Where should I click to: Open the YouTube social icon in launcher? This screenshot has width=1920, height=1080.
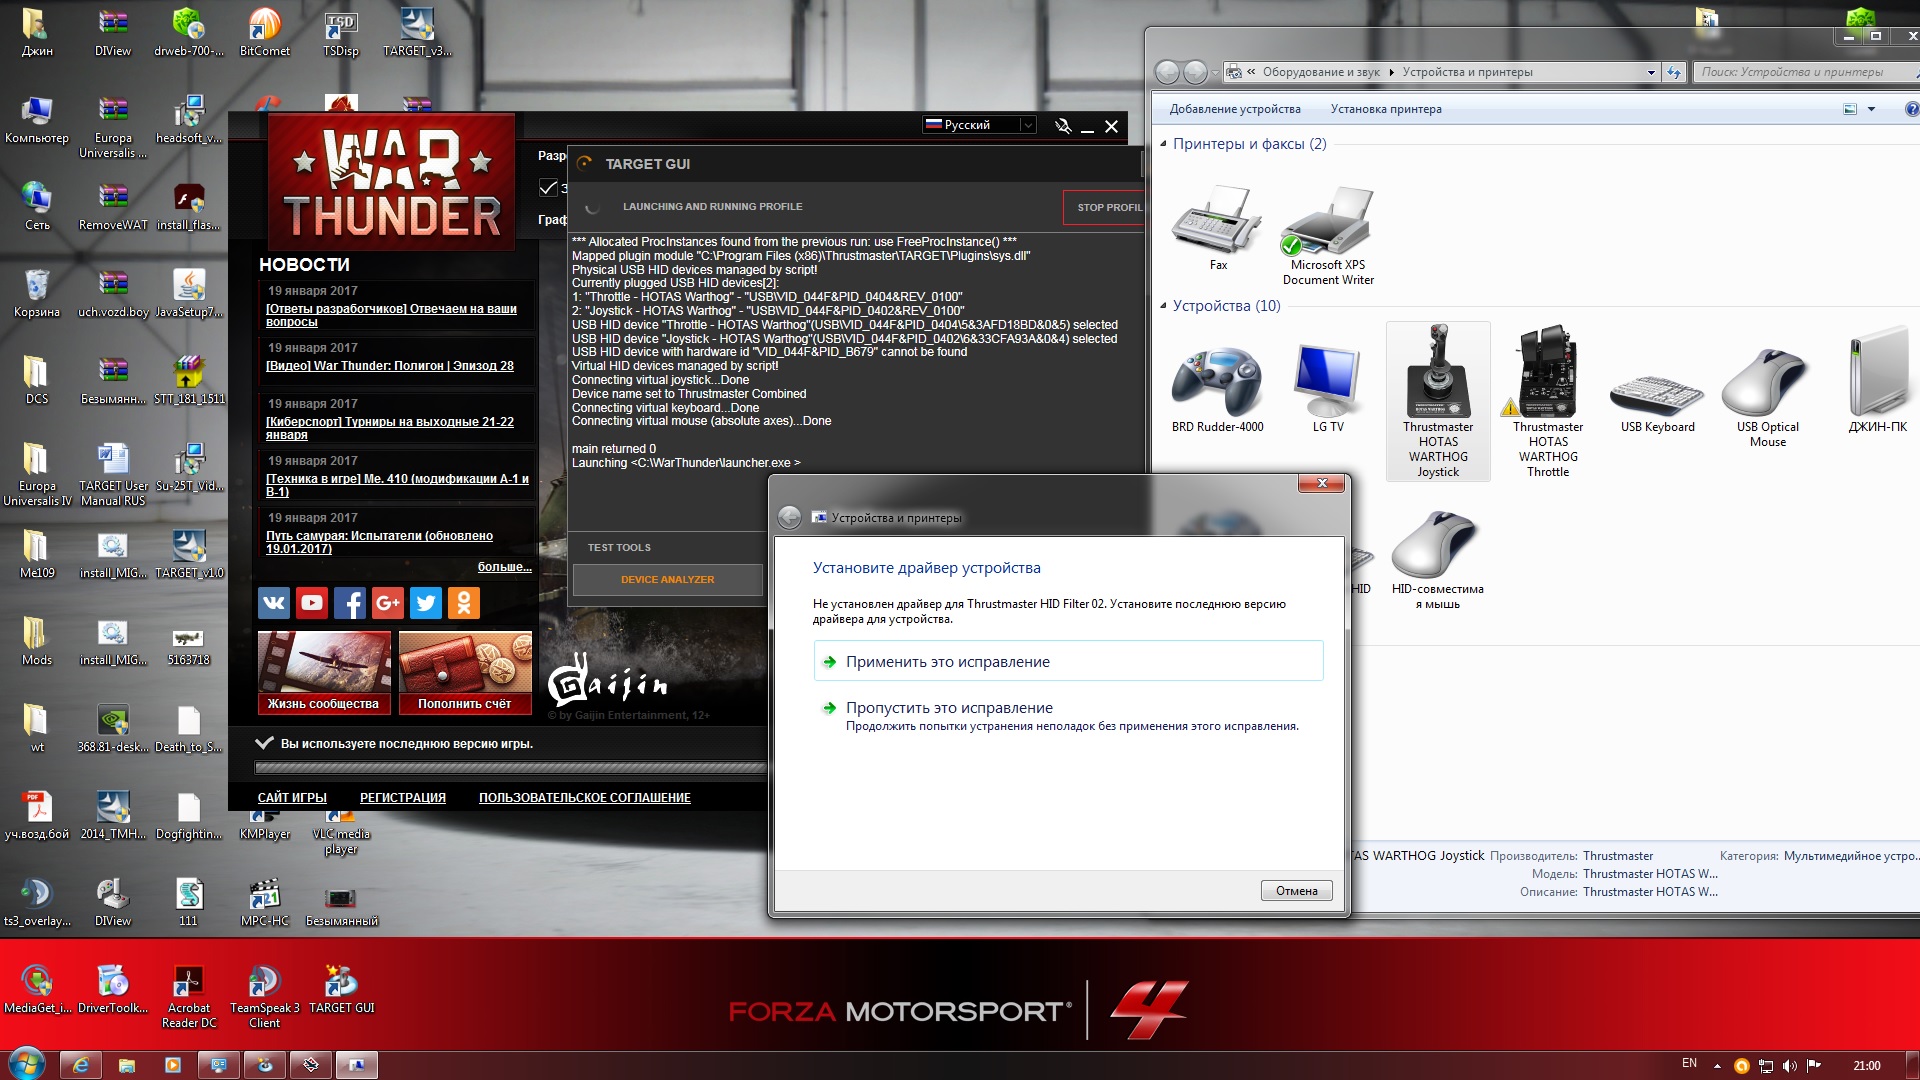tap(312, 602)
